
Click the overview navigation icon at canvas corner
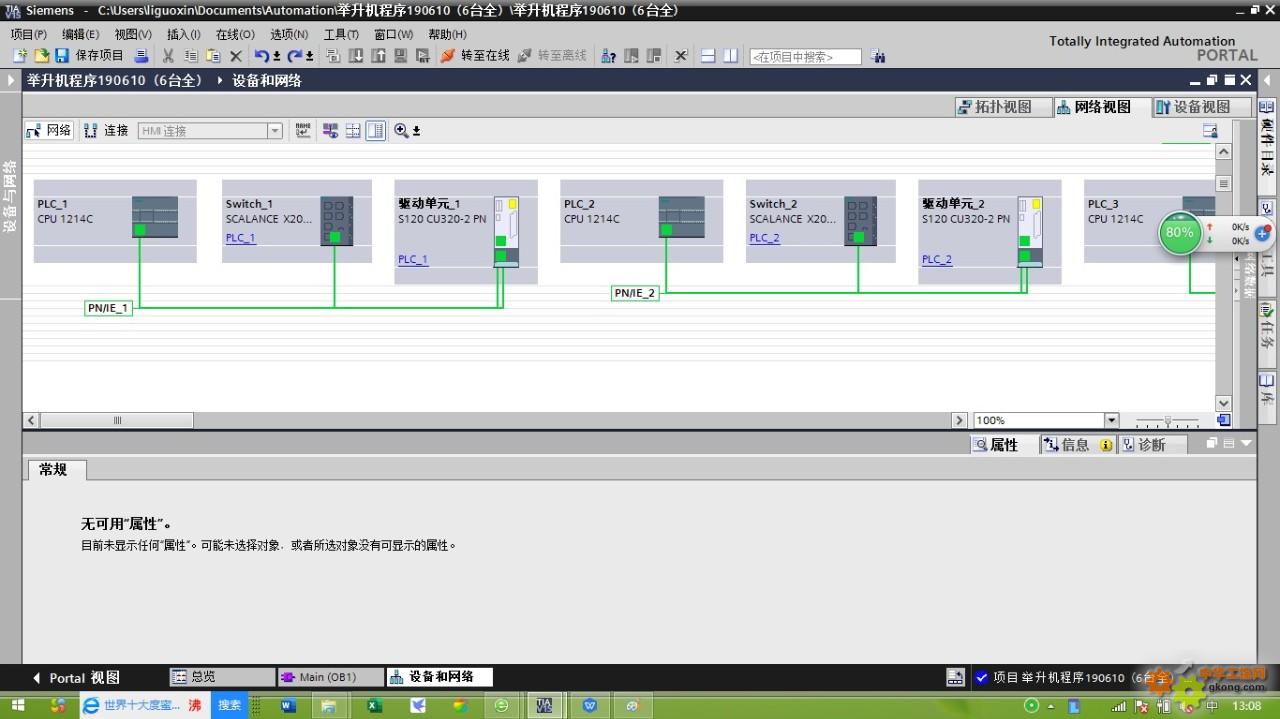1223,420
